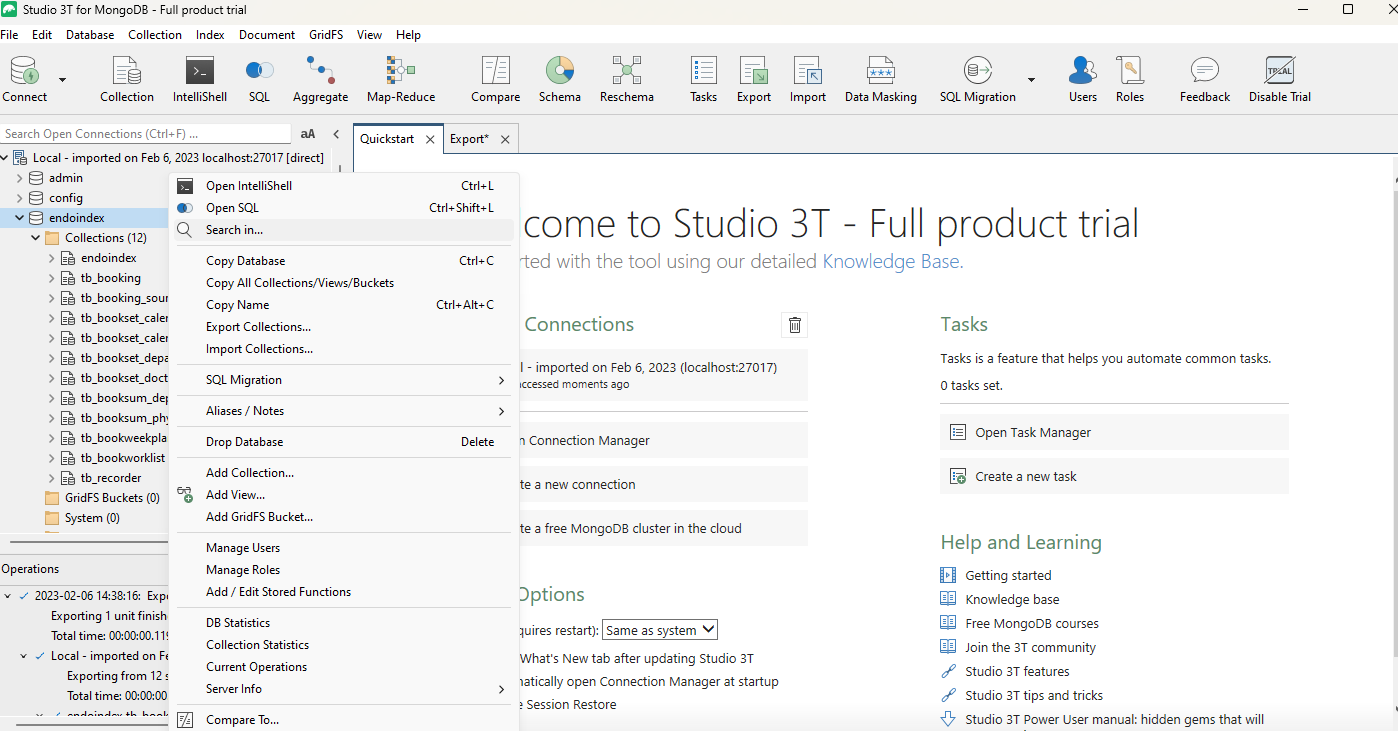
Task: Choose Compare To... menu entry
Action: (345, 720)
